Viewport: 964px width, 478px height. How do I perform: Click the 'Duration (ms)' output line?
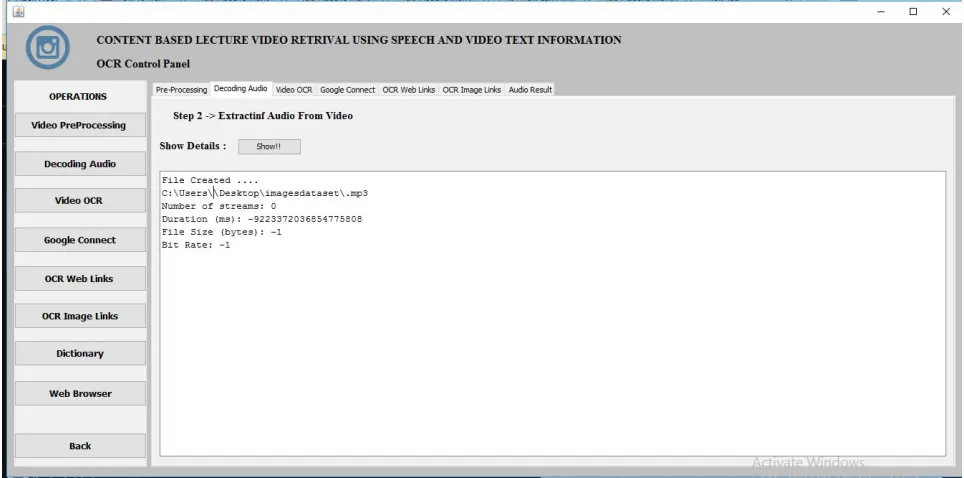pos(262,219)
